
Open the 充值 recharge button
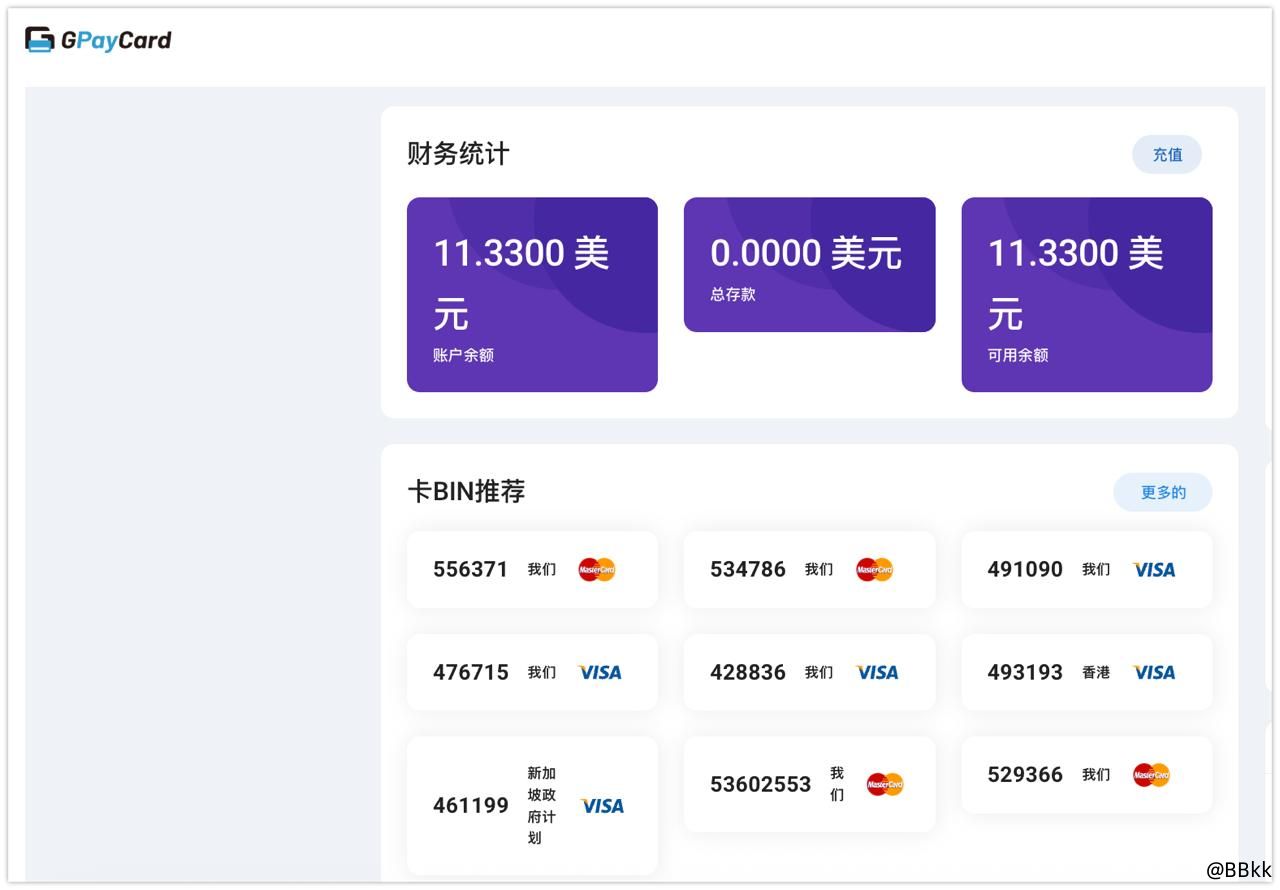pos(1167,155)
